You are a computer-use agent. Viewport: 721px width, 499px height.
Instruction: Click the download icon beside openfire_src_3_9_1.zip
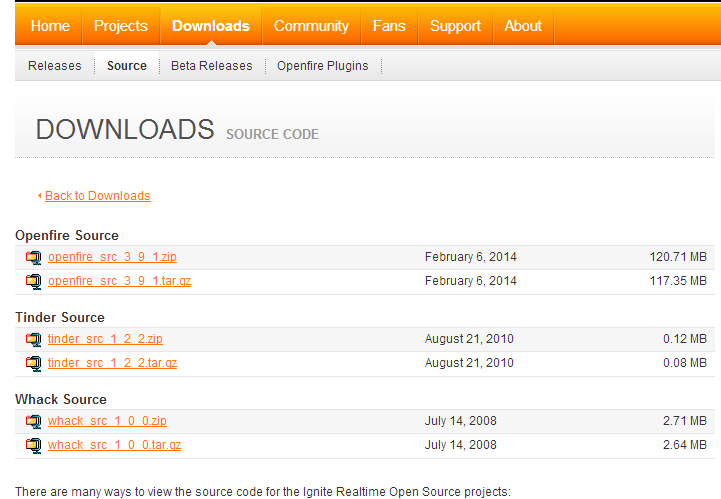34,258
